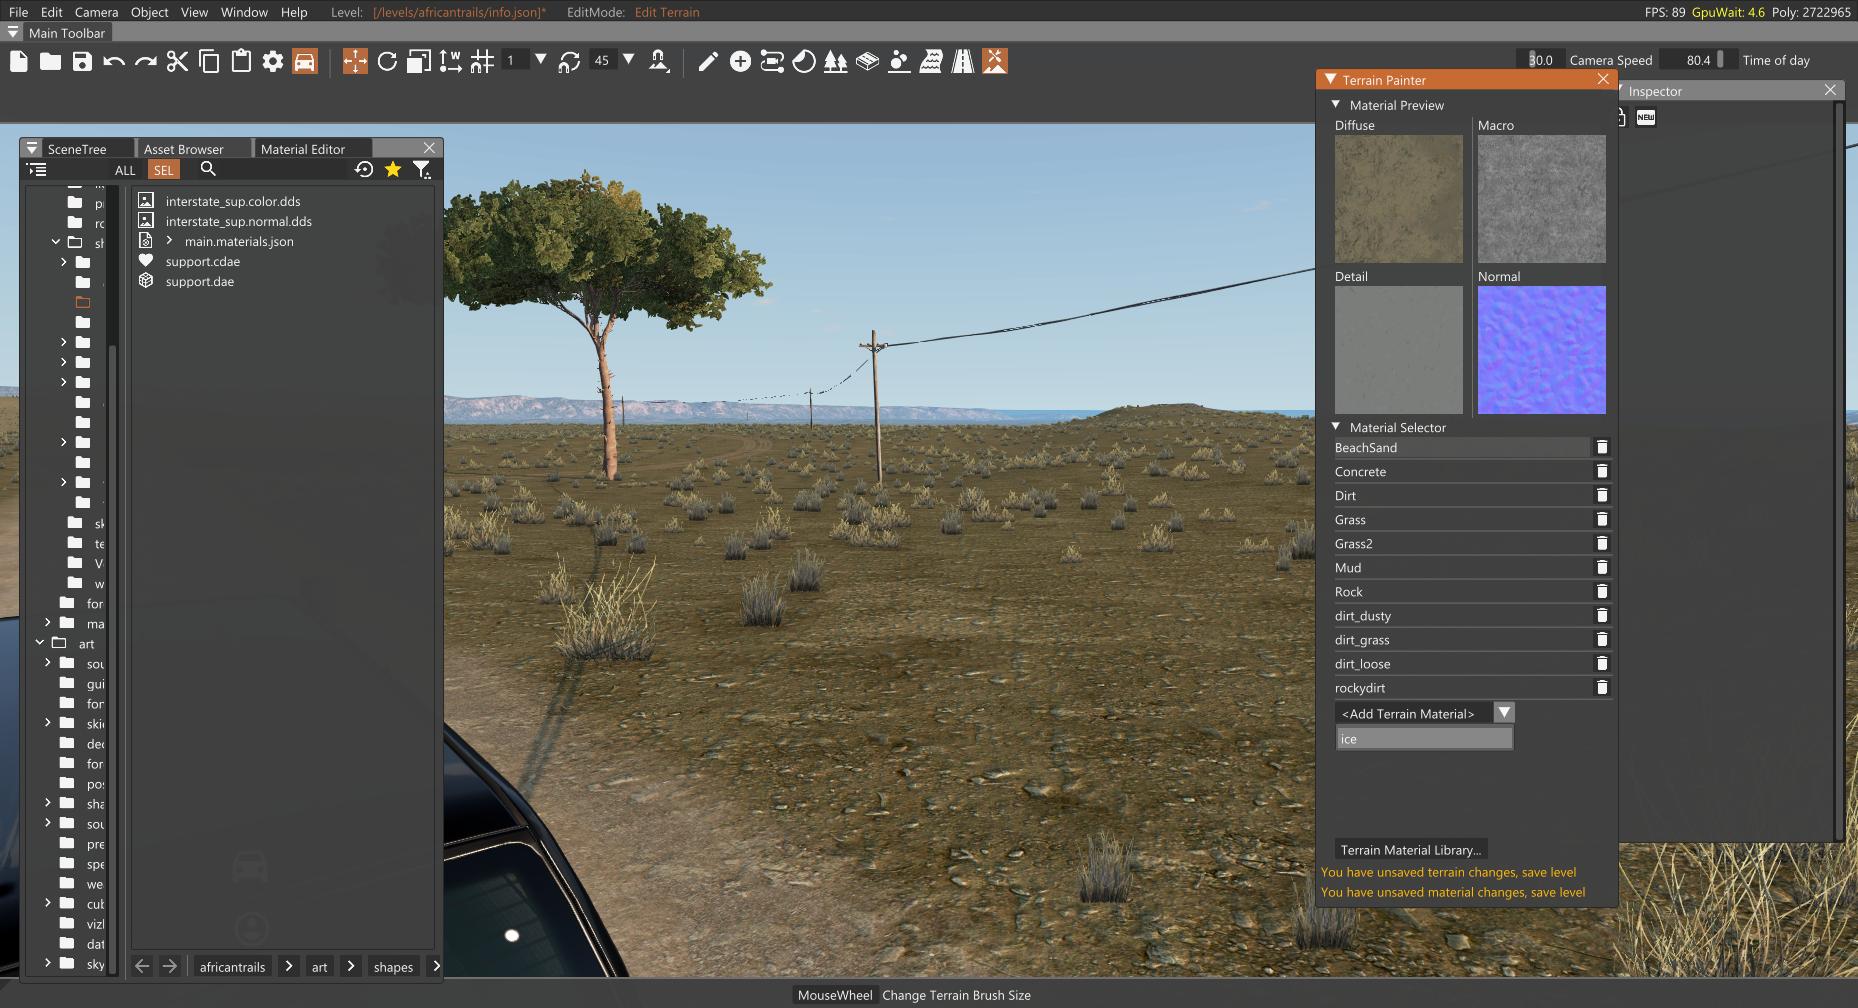Select BeachSand terrain material
The image size is (1858, 1008).
click(1461, 447)
